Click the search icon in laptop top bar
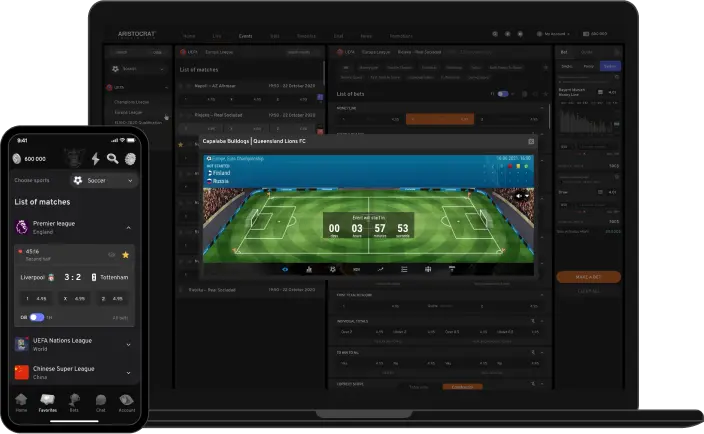This screenshot has height=434, width=704. [495, 34]
